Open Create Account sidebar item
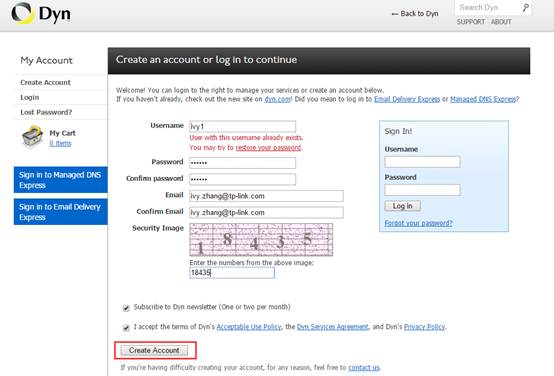Image resolution: width=554 pixels, height=376 pixels. [x=45, y=82]
